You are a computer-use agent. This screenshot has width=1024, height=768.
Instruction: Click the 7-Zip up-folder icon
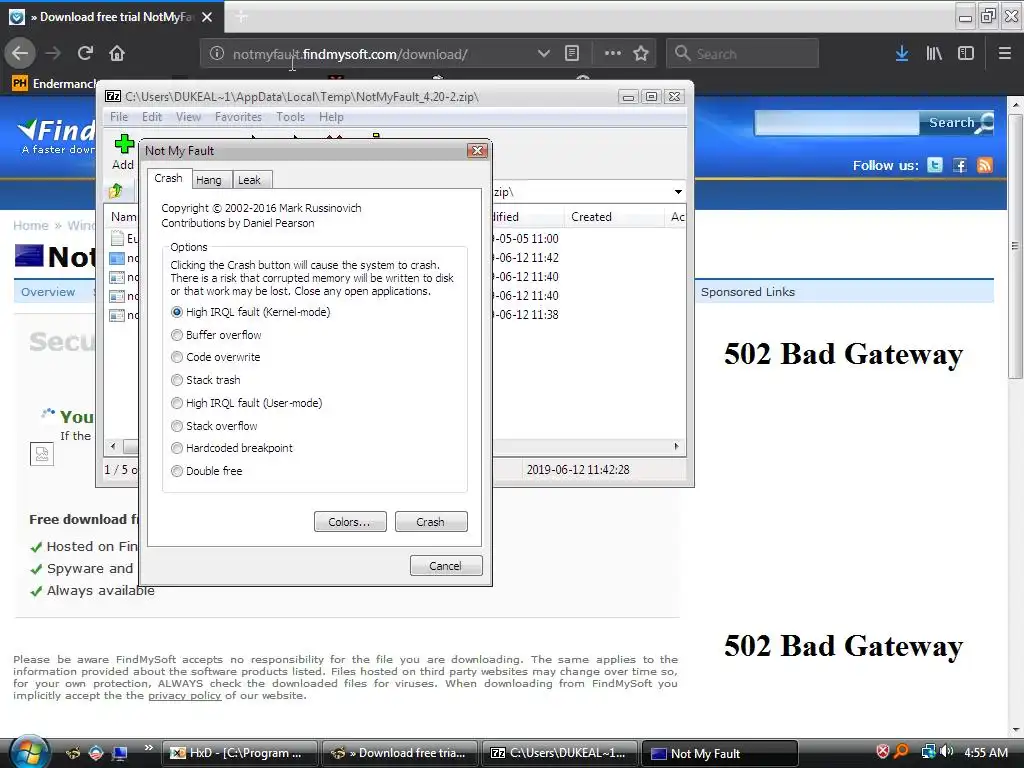(116, 191)
